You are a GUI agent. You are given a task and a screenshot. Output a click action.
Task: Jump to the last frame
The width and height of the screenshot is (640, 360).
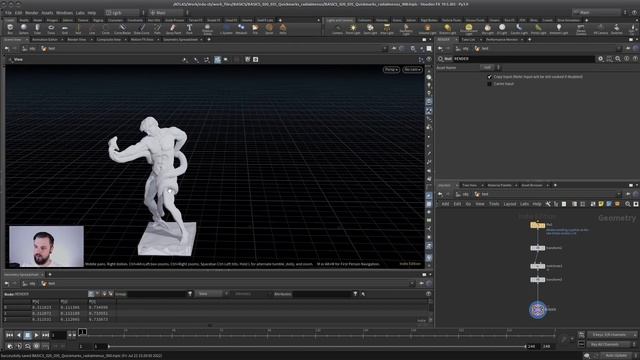coord(45,335)
